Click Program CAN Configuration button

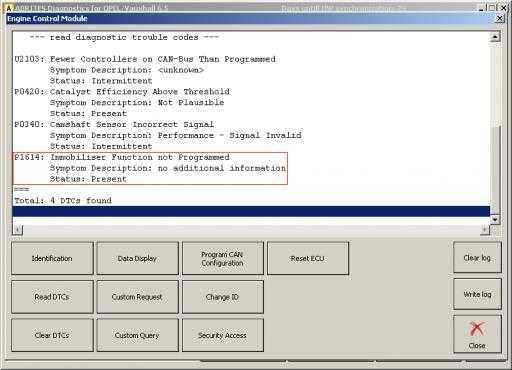click(223, 258)
